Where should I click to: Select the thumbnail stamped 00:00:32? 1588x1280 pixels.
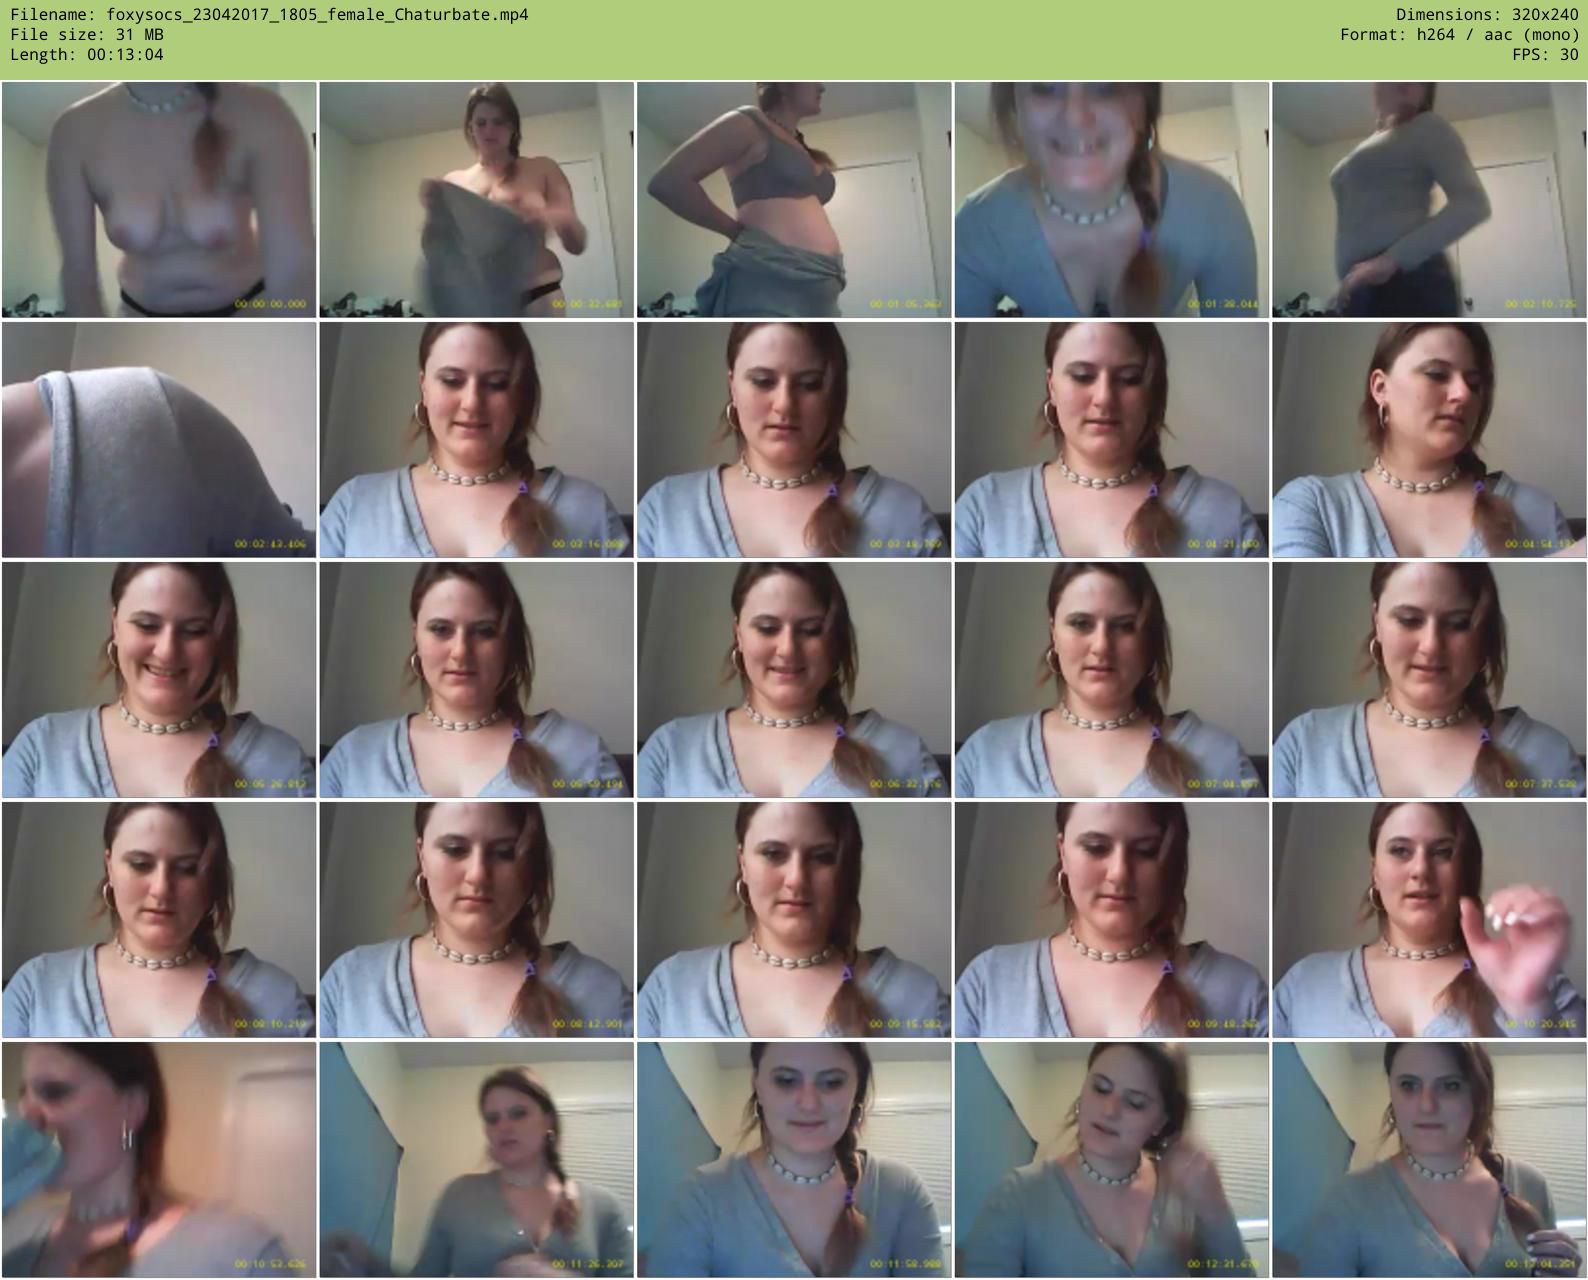click(476, 200)
